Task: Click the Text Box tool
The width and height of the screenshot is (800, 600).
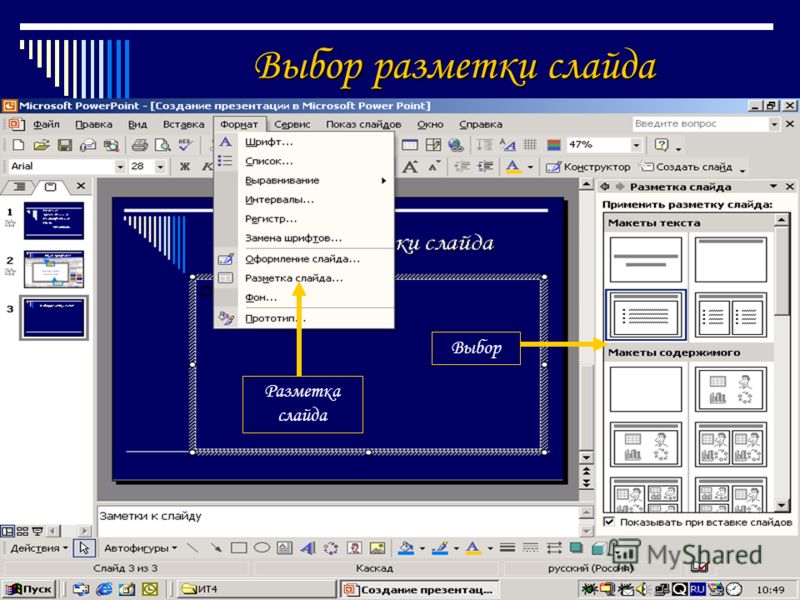Action: click(285, 548)
